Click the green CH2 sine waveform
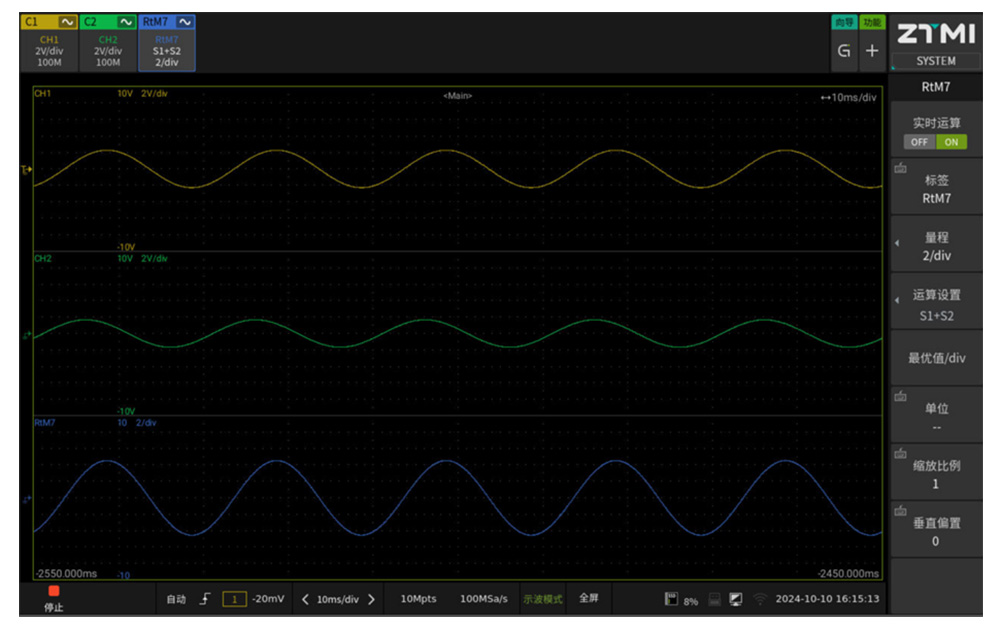 [425, 321]
